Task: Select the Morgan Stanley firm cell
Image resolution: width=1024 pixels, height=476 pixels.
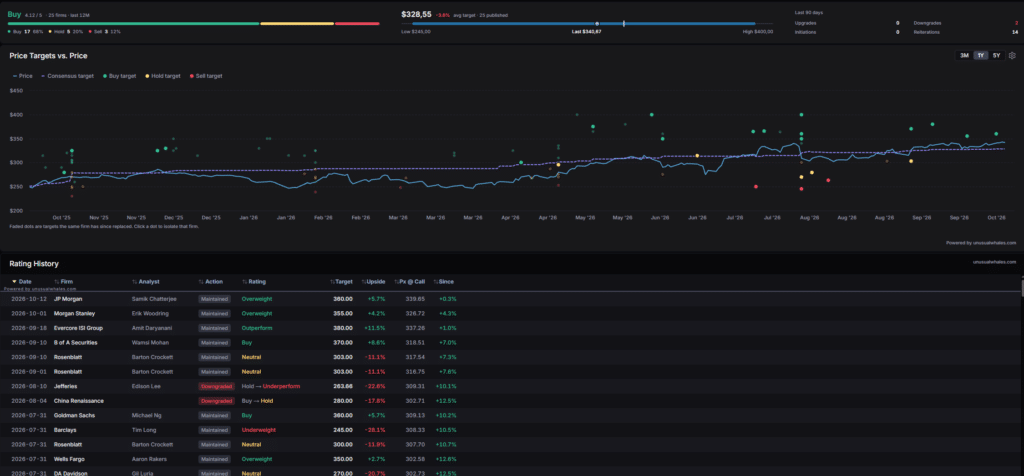Action: click(74, 313)
